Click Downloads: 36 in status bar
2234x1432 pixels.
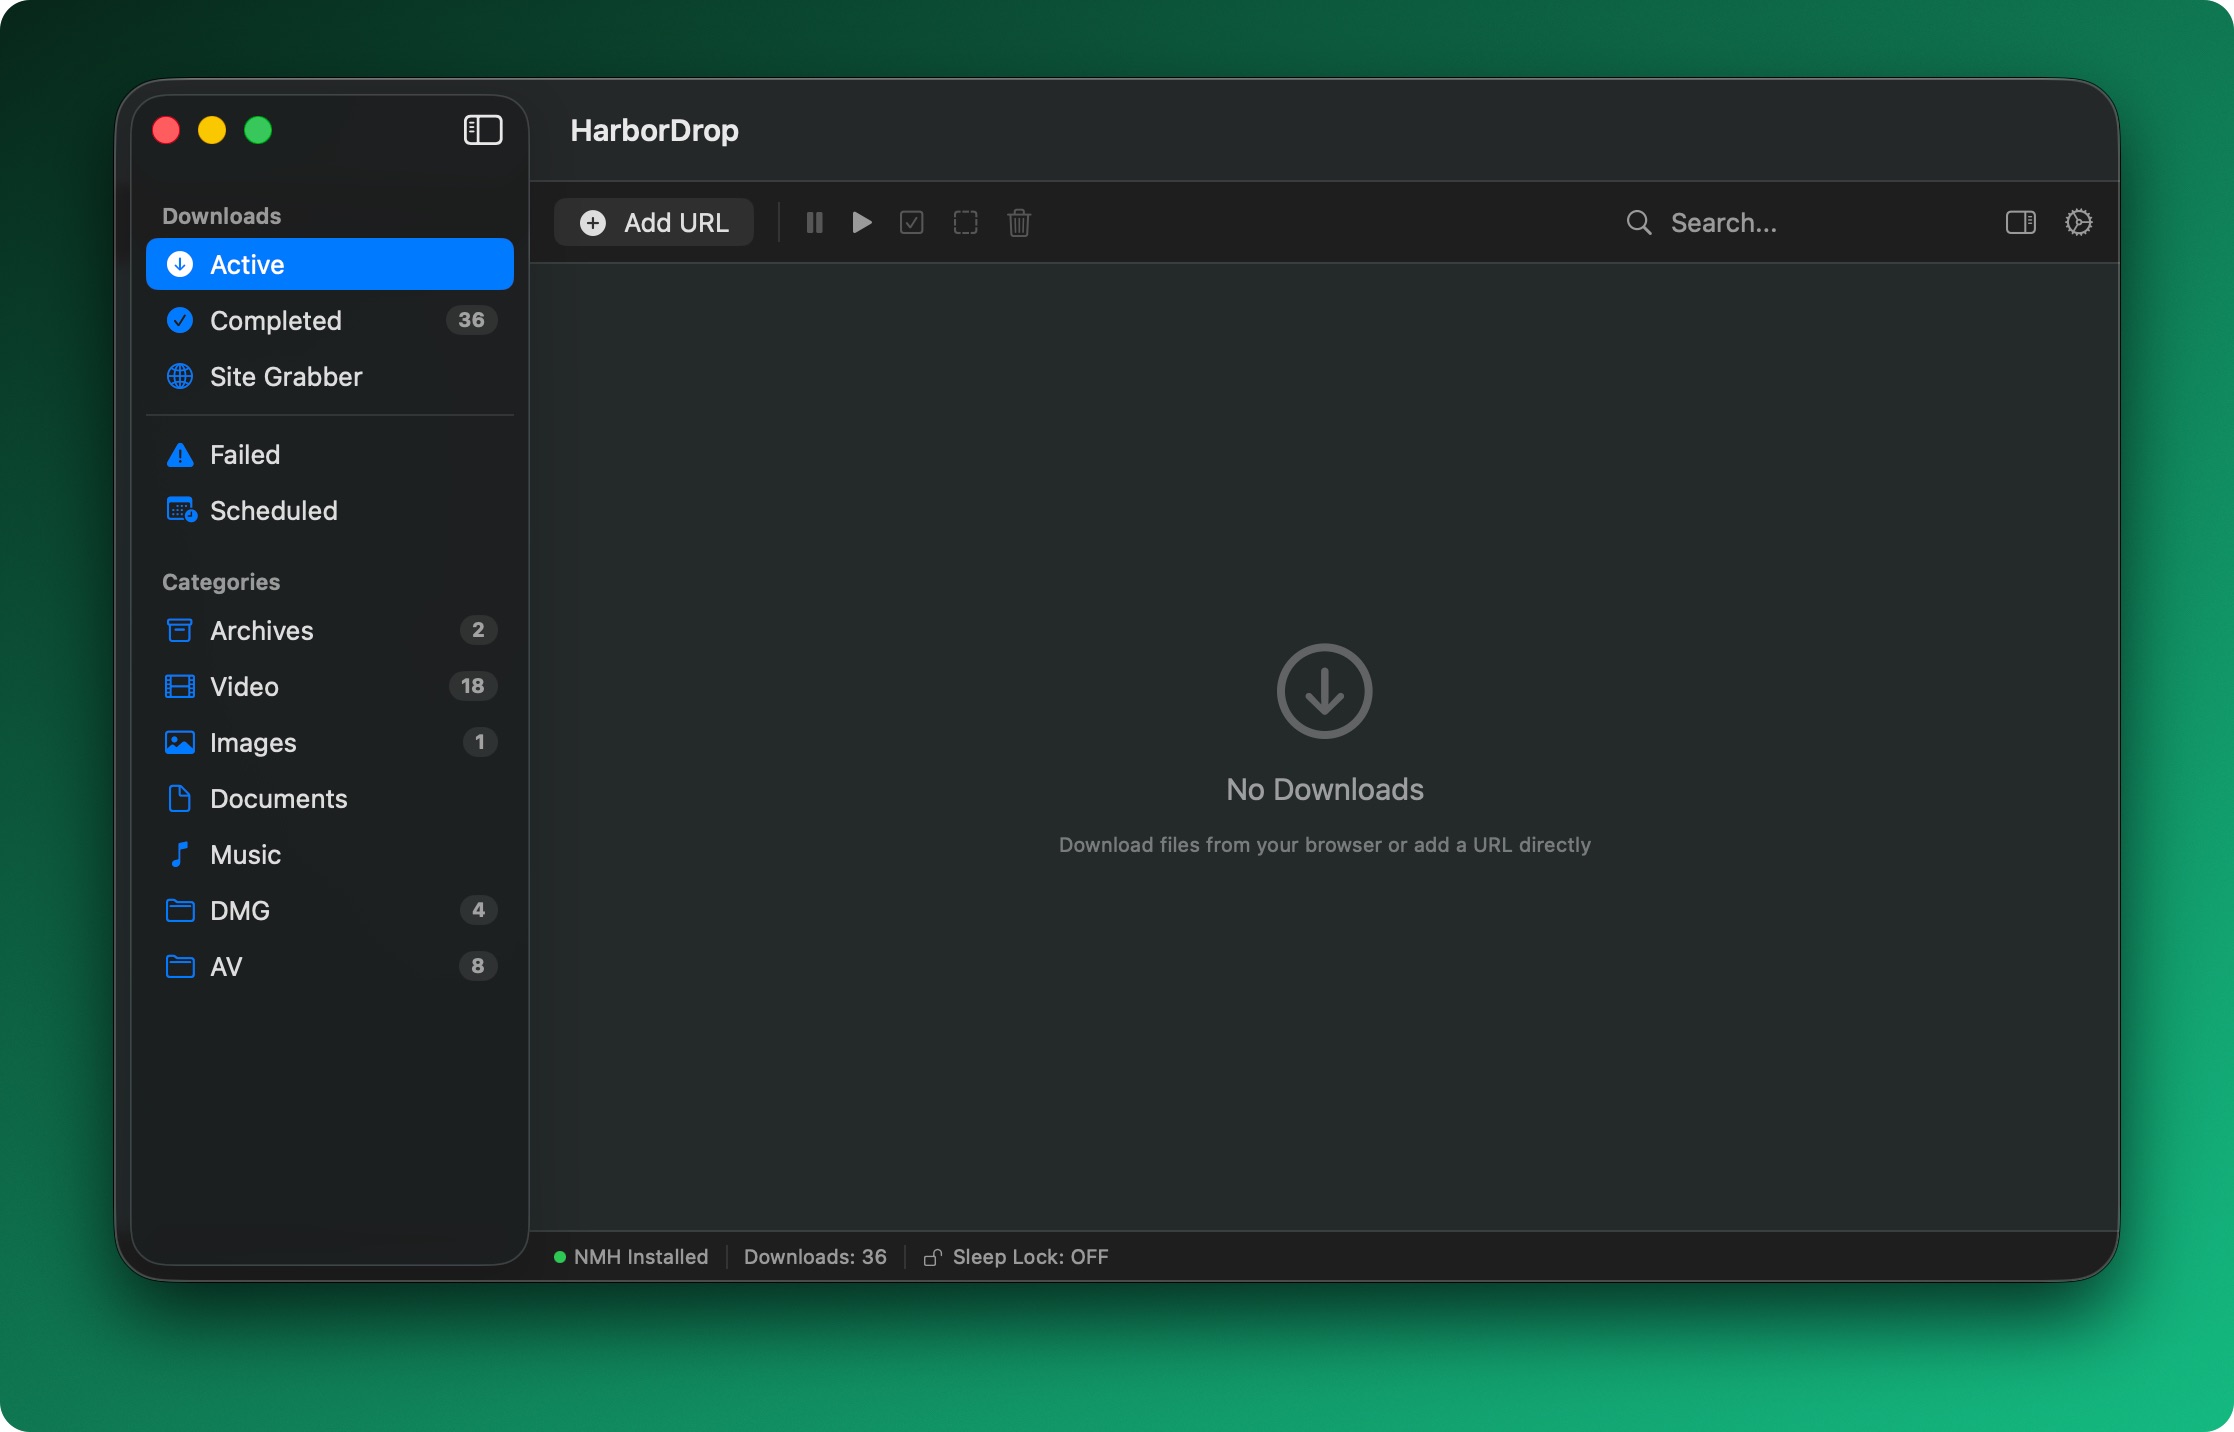(x=815, y=1257)
